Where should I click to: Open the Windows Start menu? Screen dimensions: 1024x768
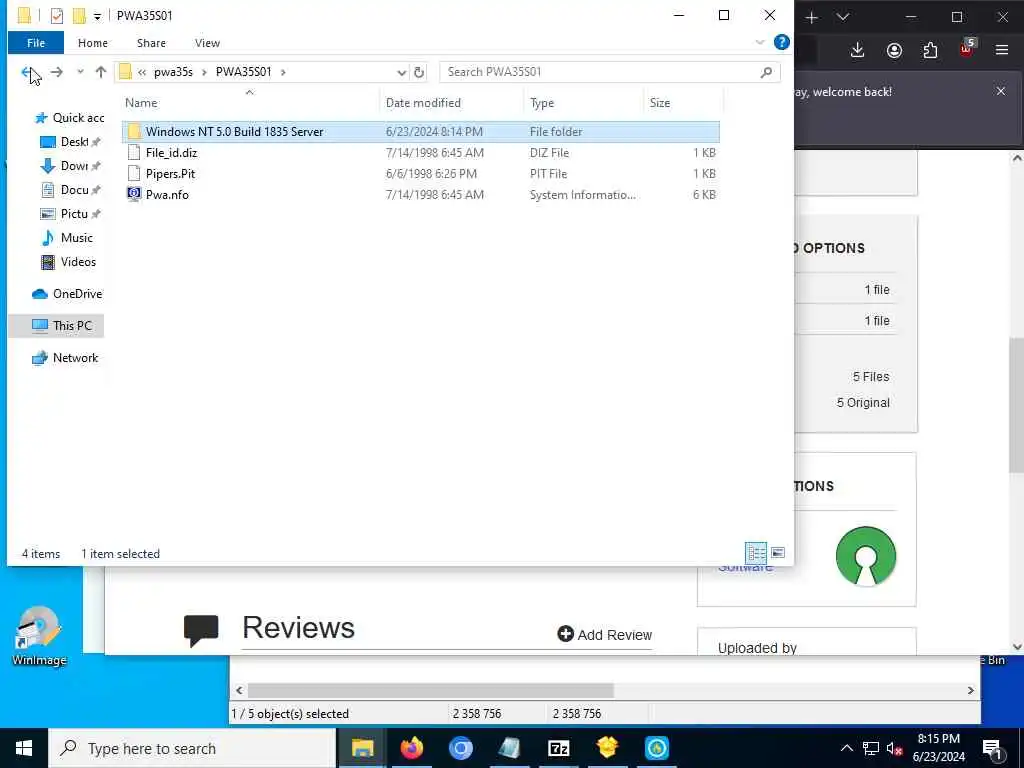[24, 748]
